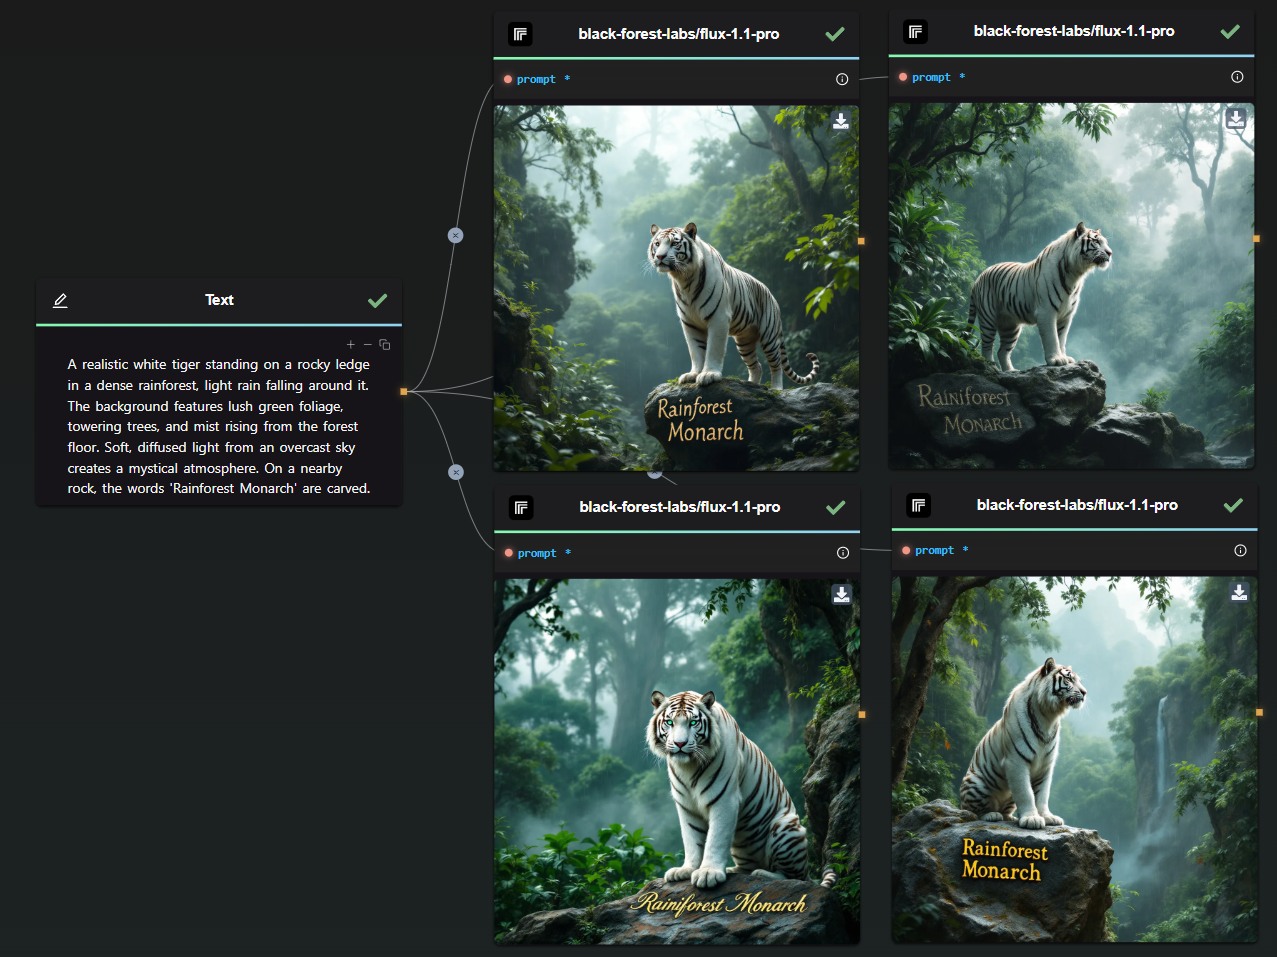Image resolution: width=1277 pixels, height=957 pixels.
Task: Click red prompt input port on white-lettering tiger node
Action: (508, 79)
